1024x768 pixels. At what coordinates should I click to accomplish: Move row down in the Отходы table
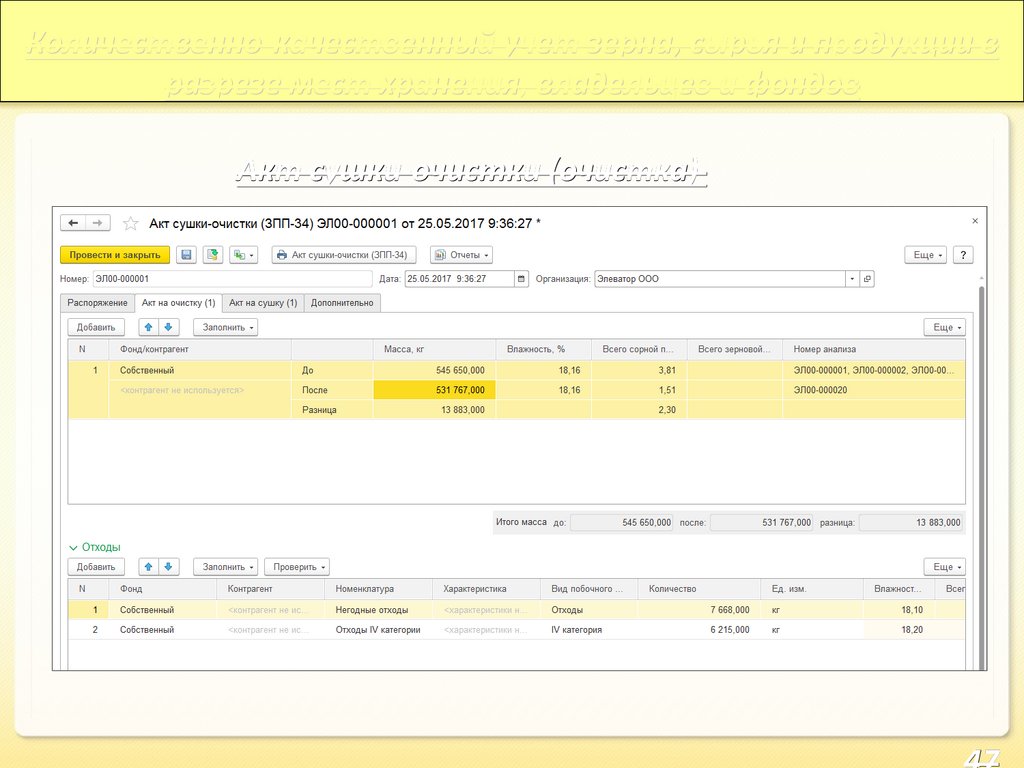(x=169, y=567)
